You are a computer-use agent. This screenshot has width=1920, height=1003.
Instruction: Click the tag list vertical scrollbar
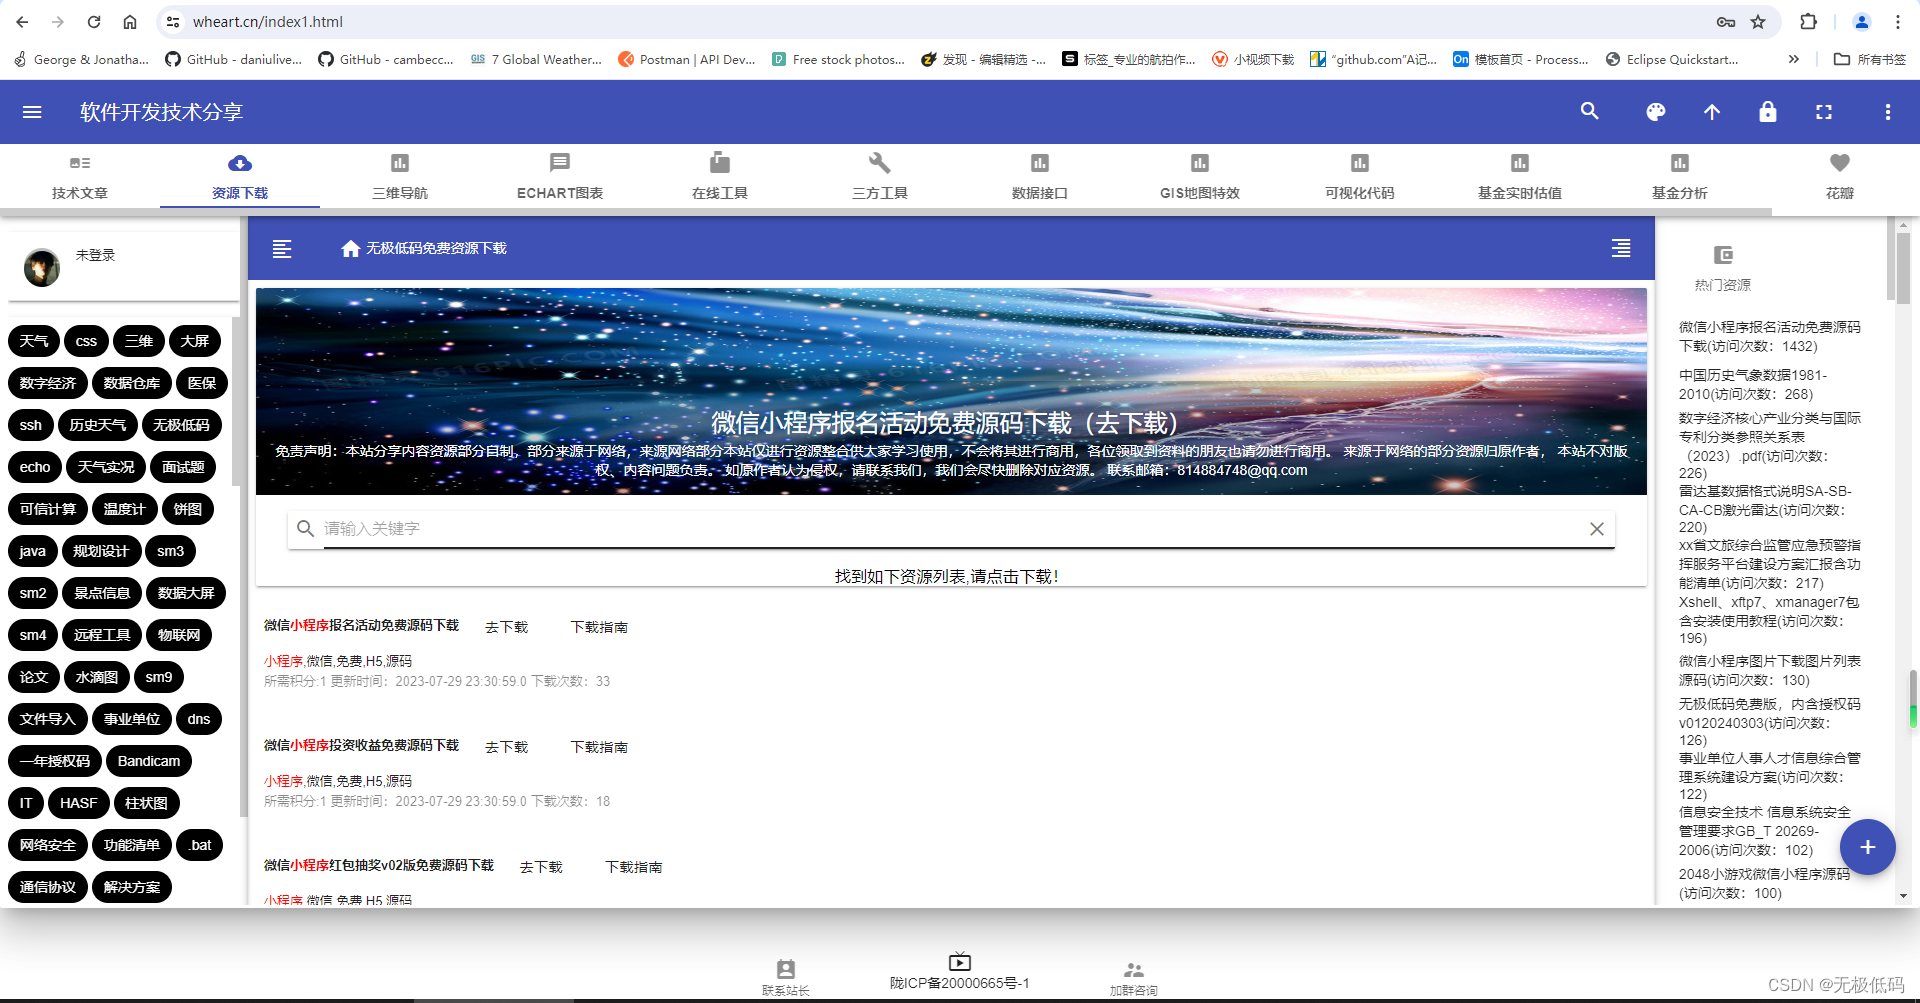pyautogui.click(x=235, y=400)
